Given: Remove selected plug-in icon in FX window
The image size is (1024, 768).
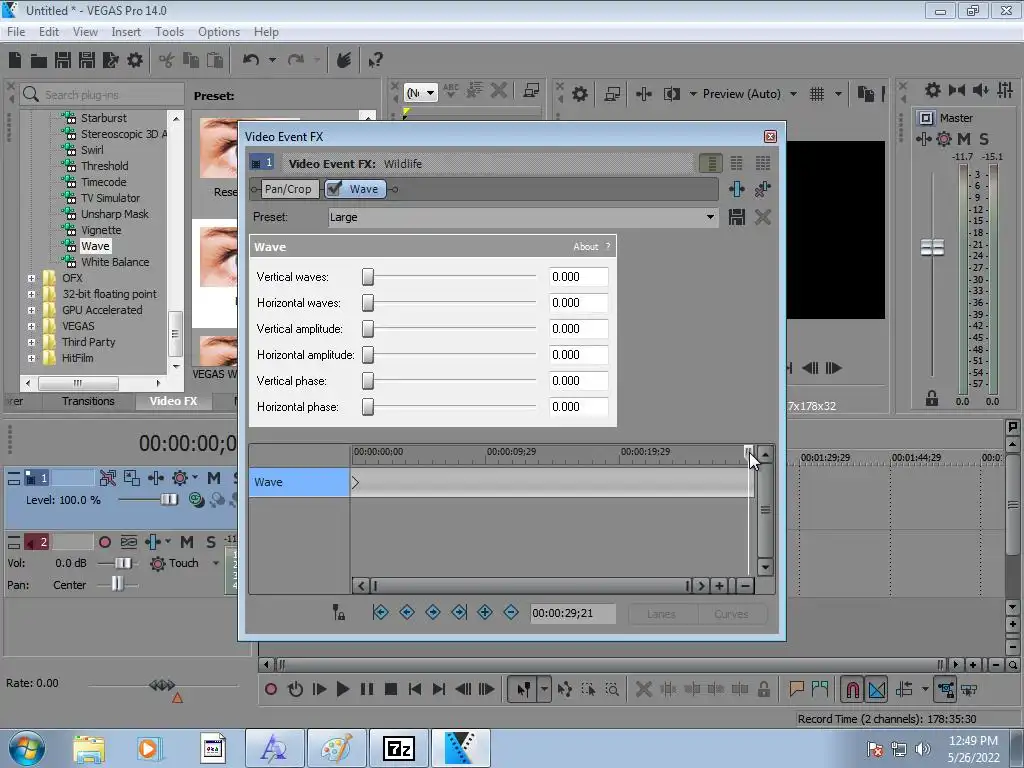Looking at the screenshot, I should (762, 189).
